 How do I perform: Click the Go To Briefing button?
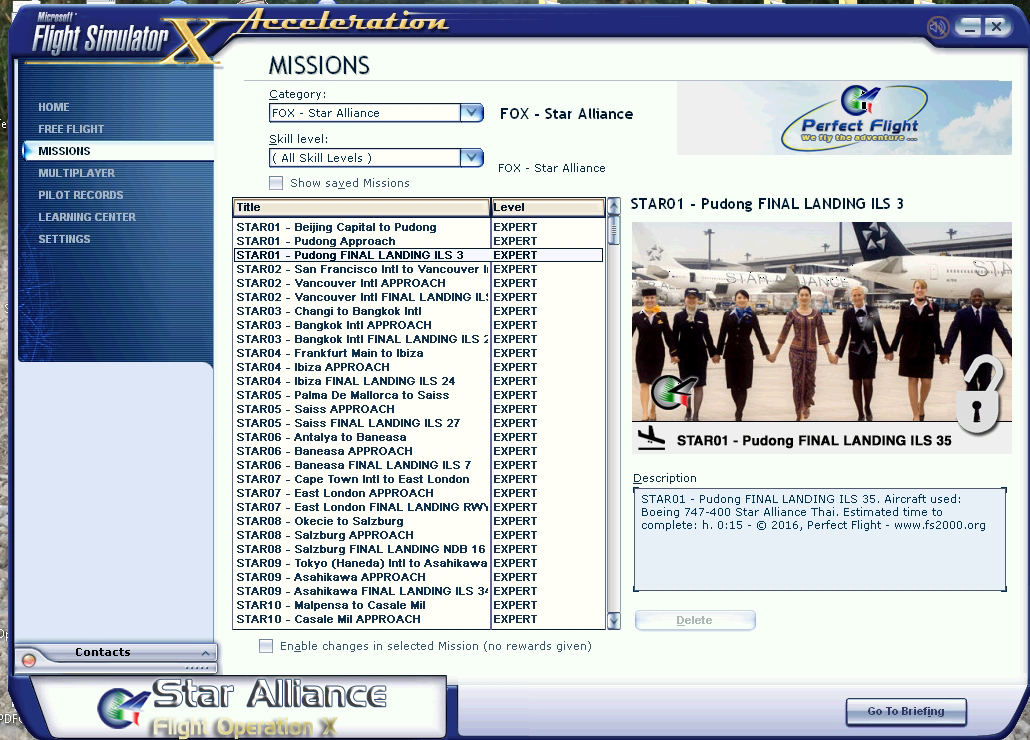click(906, 712)
